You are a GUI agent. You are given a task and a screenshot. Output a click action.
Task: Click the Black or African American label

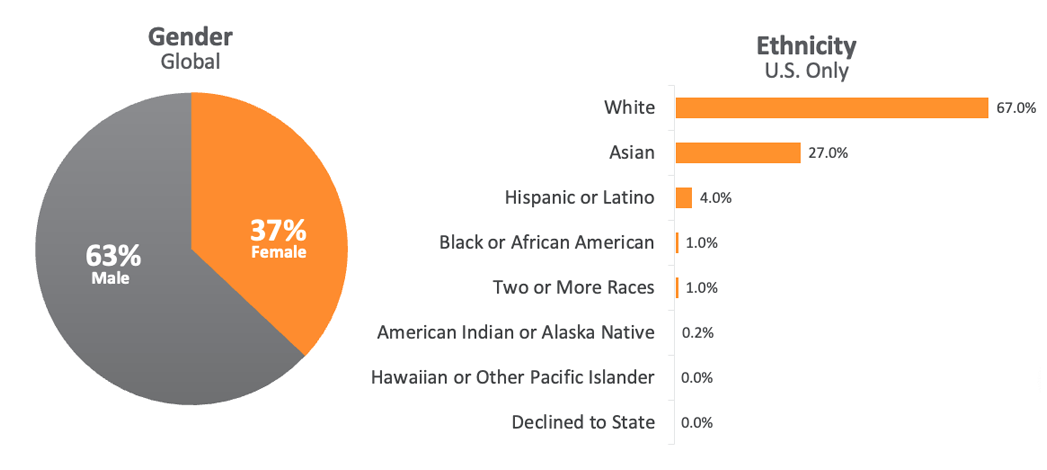(x=547, y=243)
